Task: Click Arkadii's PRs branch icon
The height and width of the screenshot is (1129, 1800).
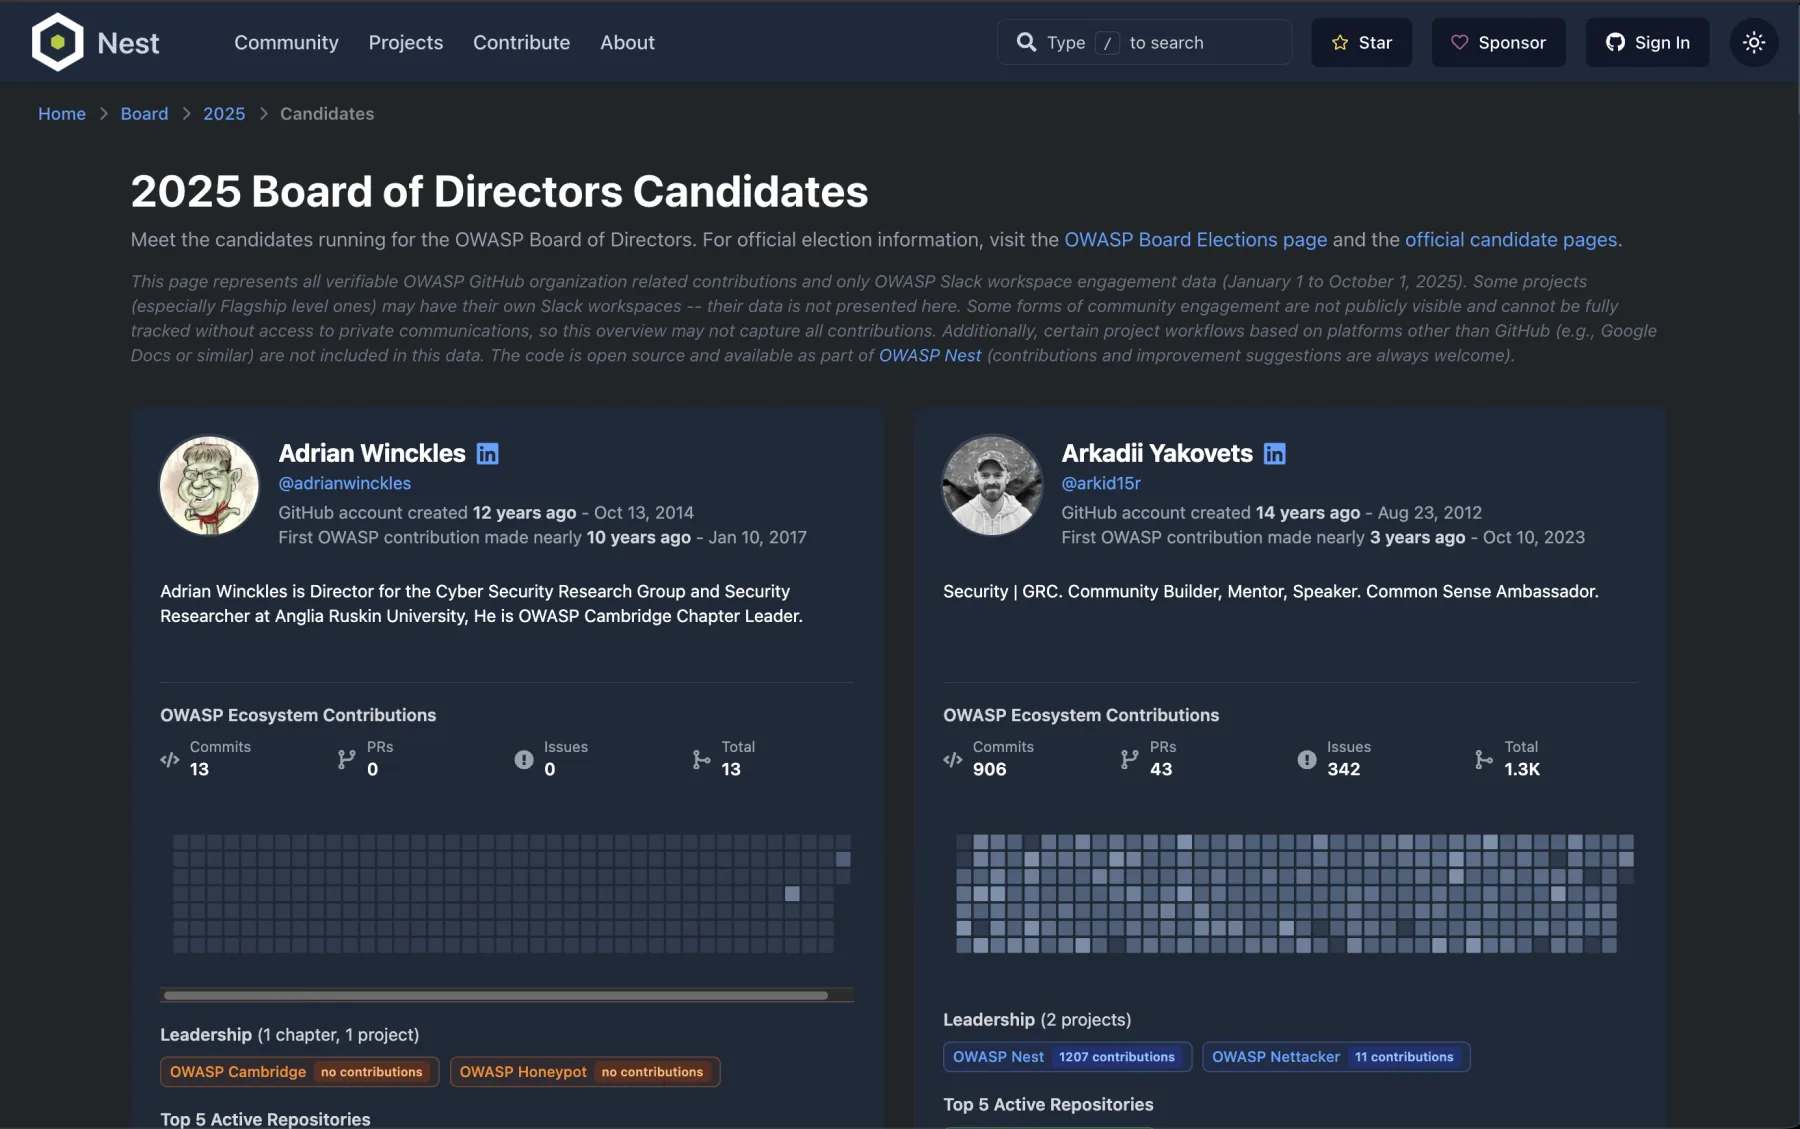Action: click(1129, 760)
